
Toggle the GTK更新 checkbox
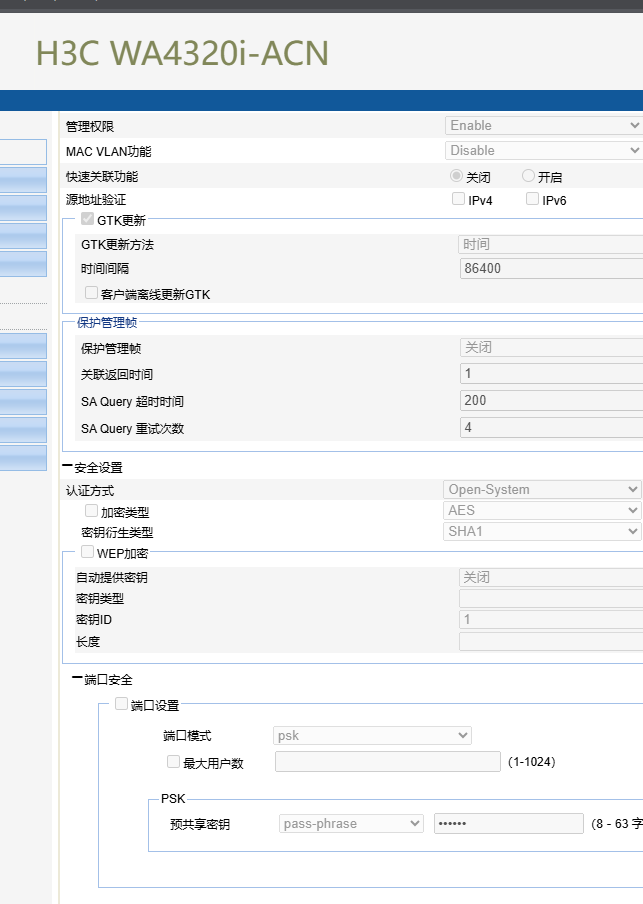(88, 220)
